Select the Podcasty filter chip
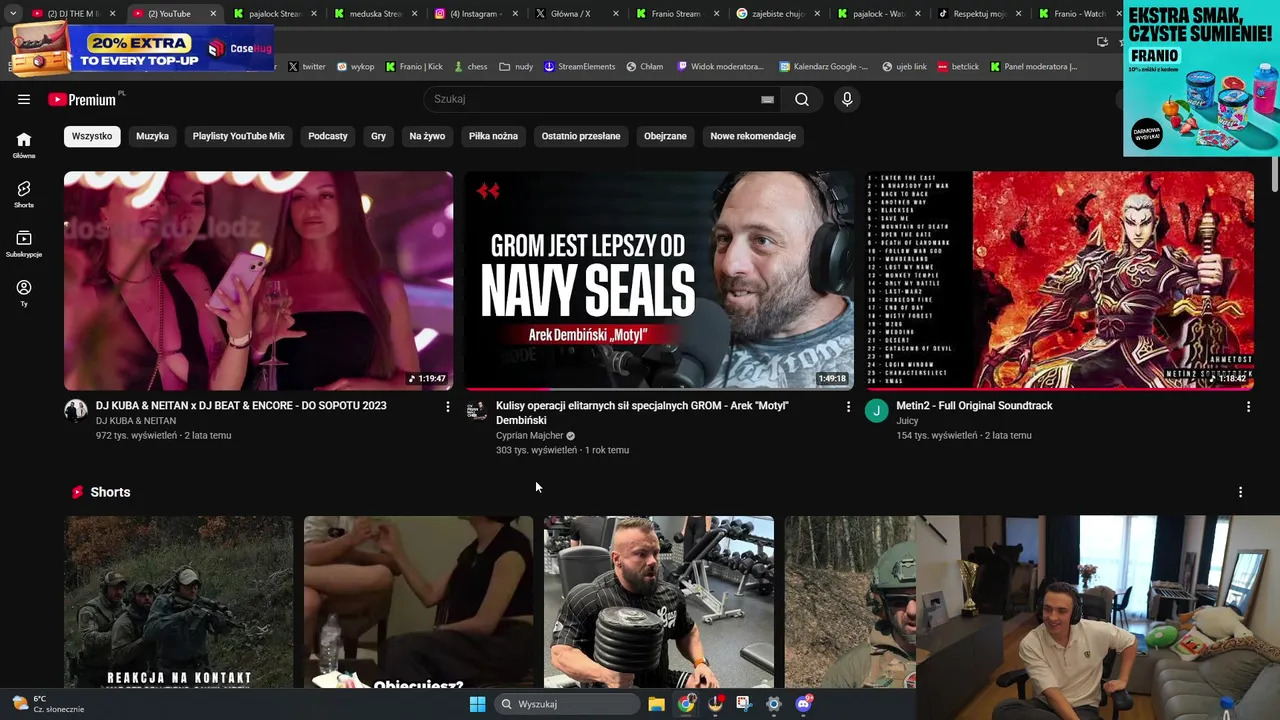The width and height of the screenshot is (1280, 720). pyautogui.click(x=328, y=136)
